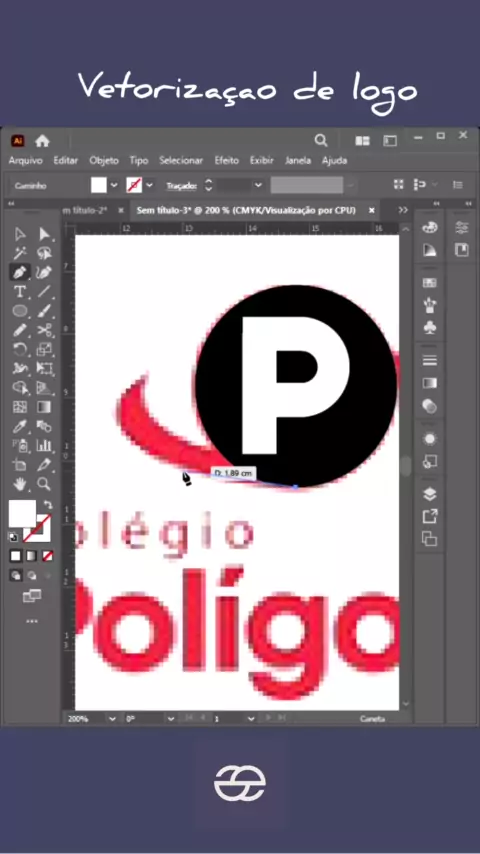Click the Efeito menu item

pyautogui.click(x=226, y=161)
